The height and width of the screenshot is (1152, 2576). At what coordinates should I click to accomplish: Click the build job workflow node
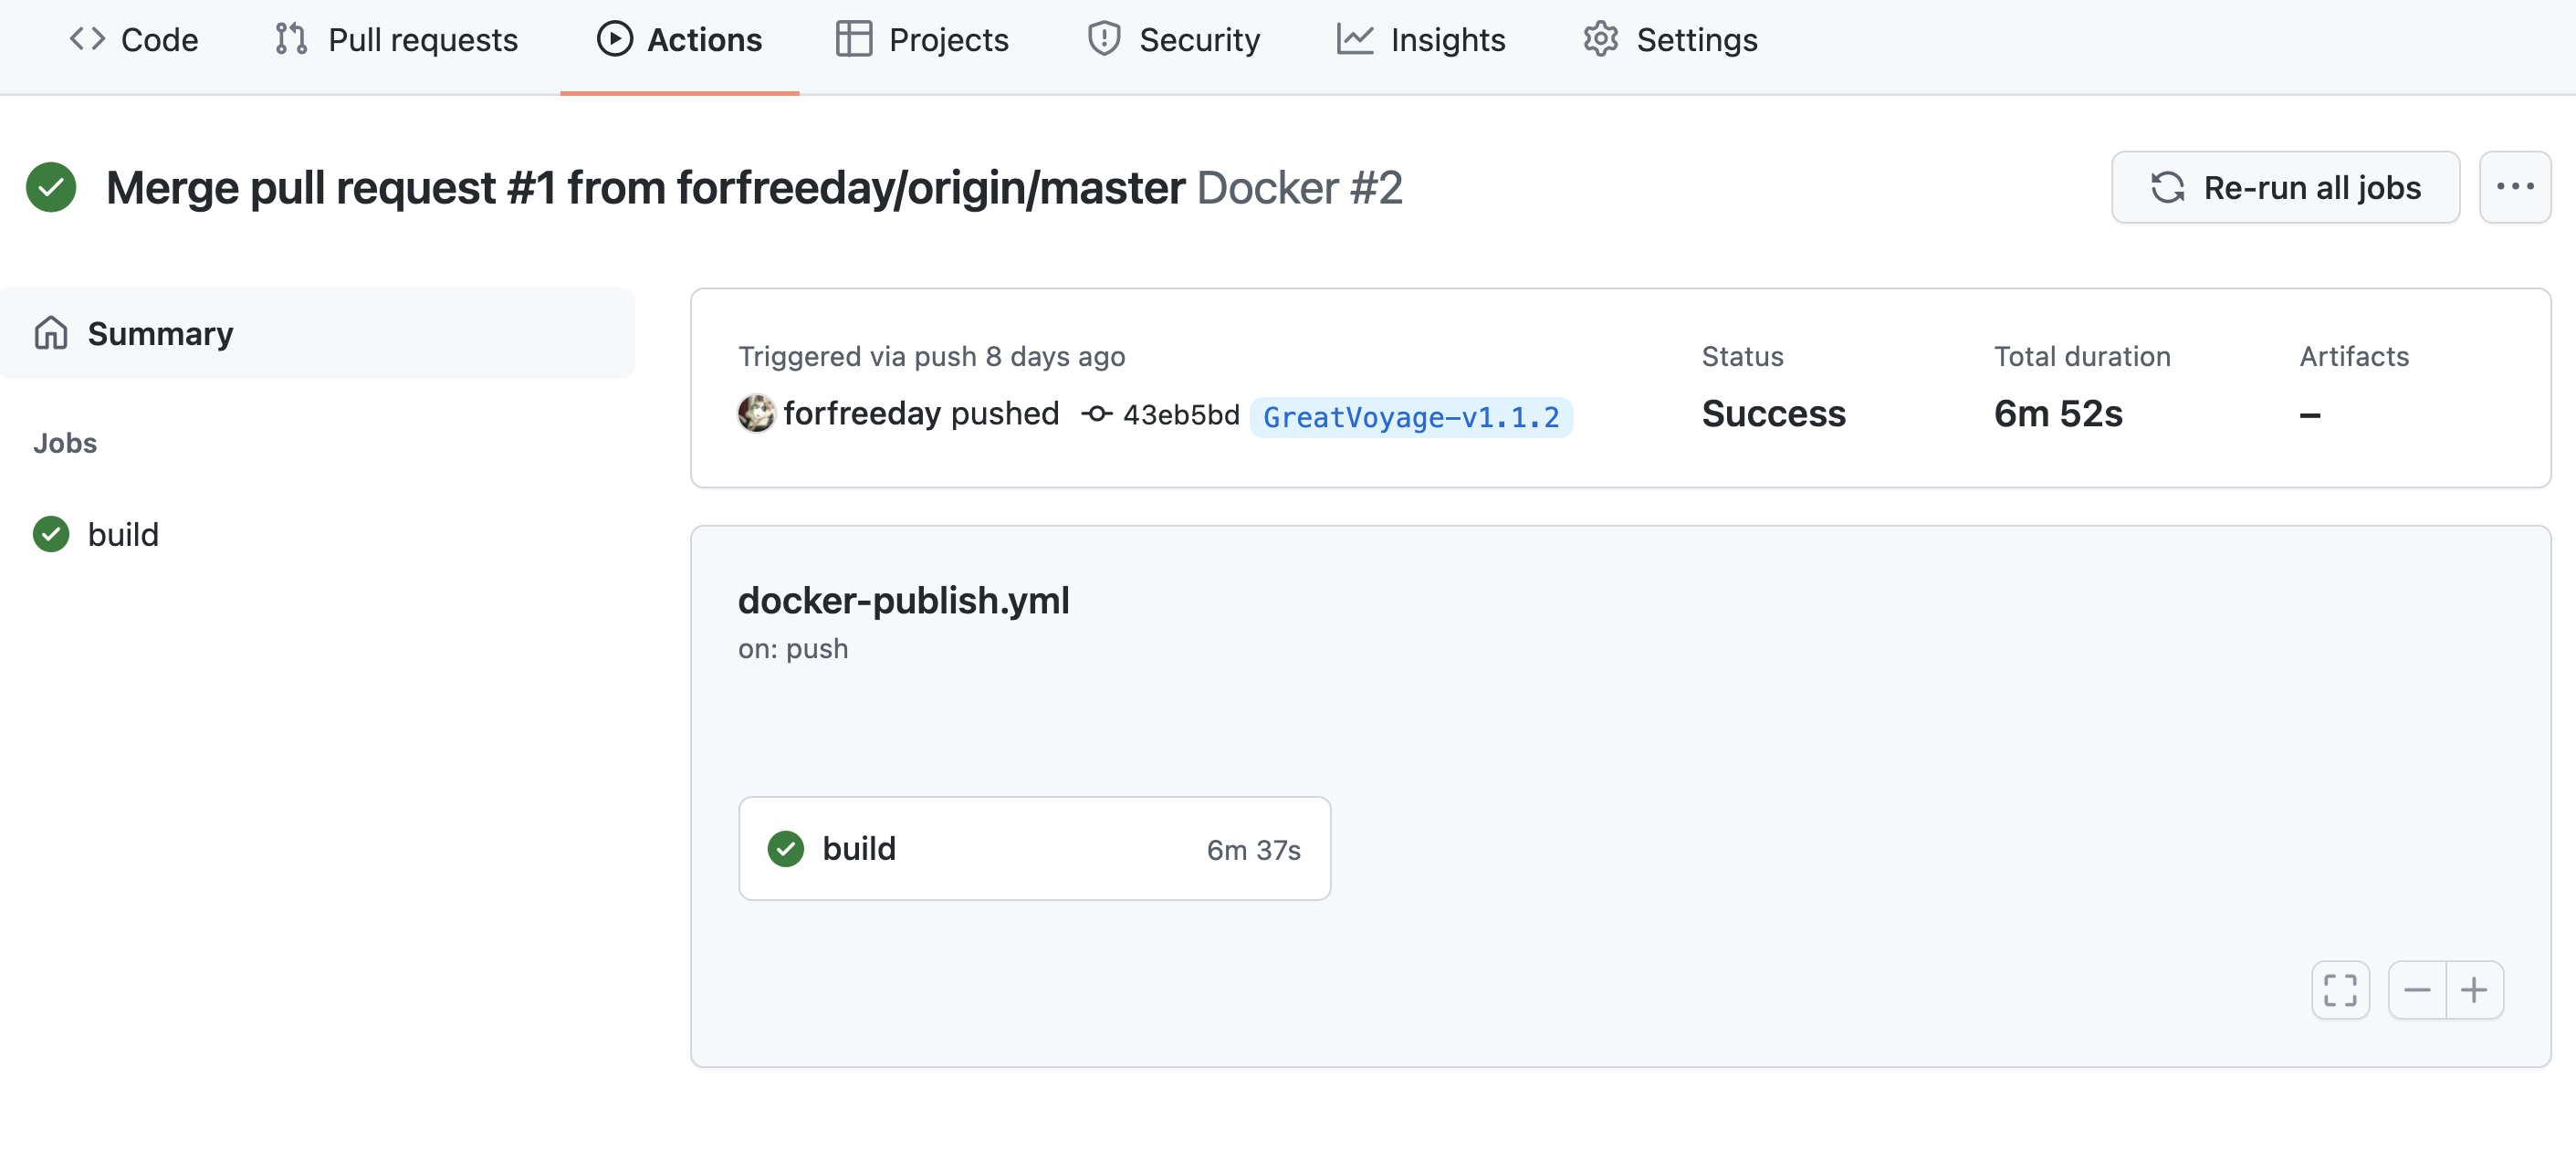(x=1035, y=848)
